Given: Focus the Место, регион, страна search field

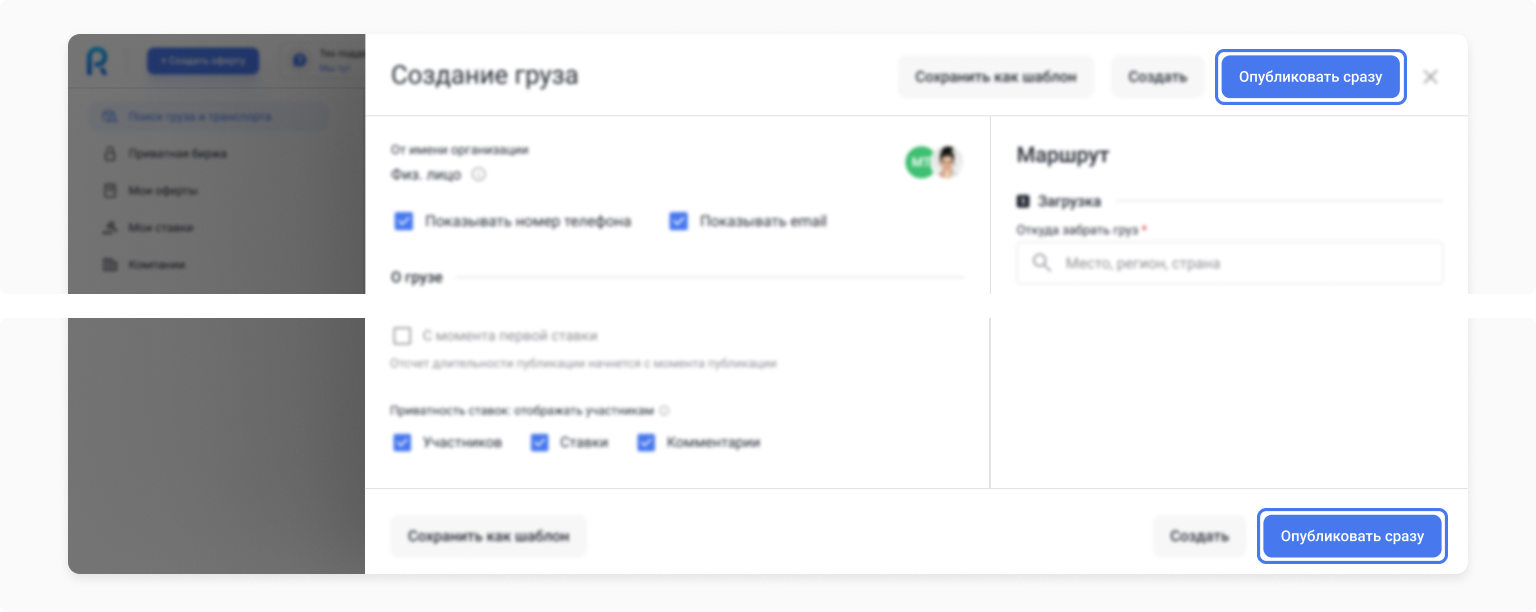Looking at the screenshot, I should click(x=1229, y=264).
